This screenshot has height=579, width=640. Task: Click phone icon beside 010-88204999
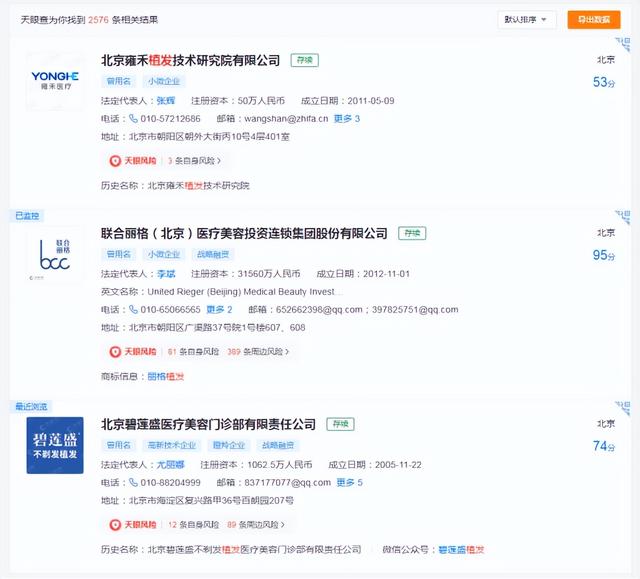[x=133, y=483]
